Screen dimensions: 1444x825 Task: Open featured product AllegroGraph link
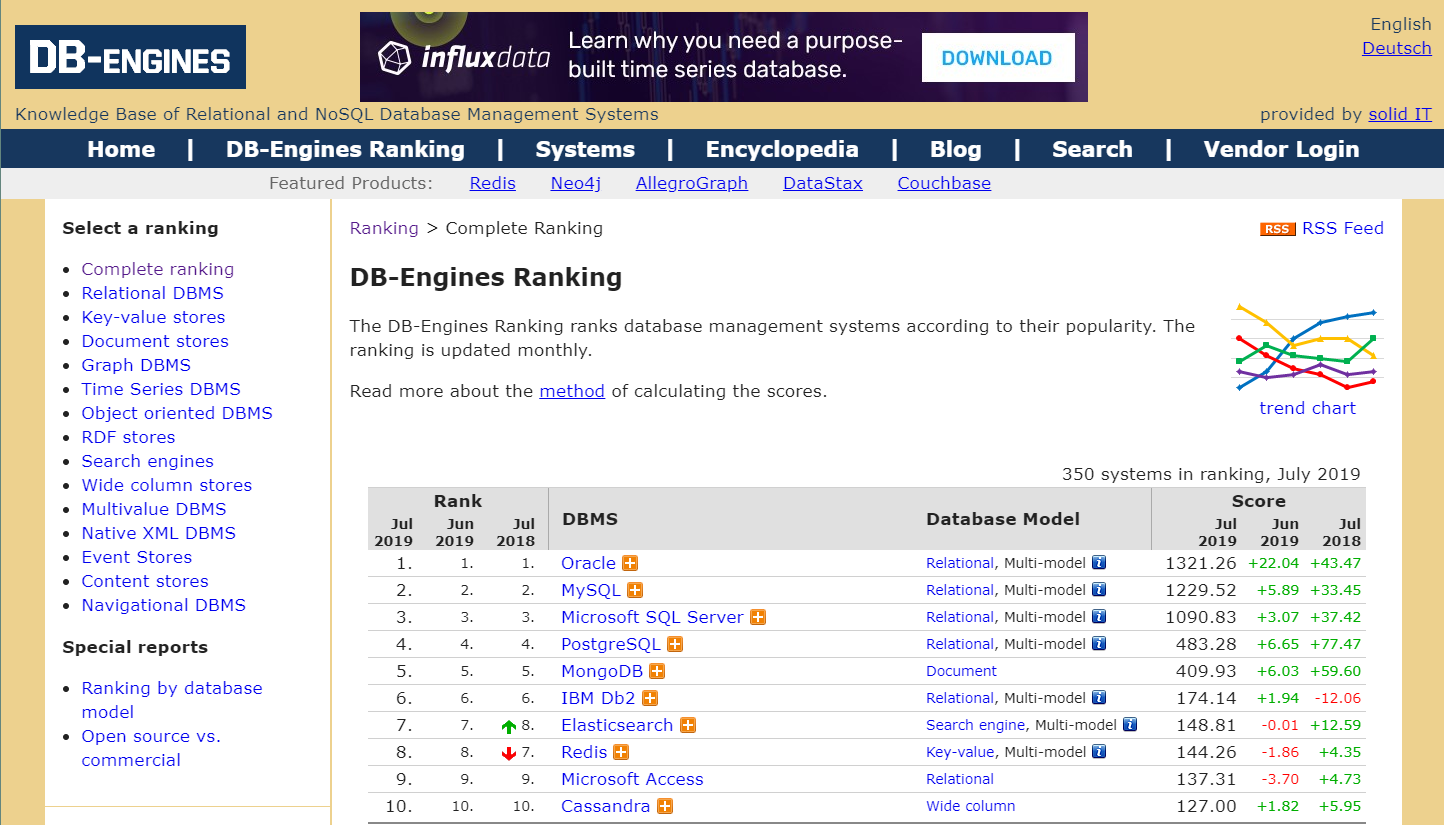(692, 183)
